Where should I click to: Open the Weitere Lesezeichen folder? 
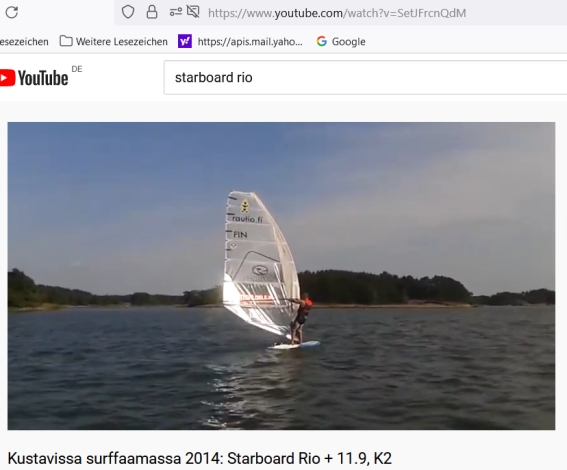coord(114,42)
